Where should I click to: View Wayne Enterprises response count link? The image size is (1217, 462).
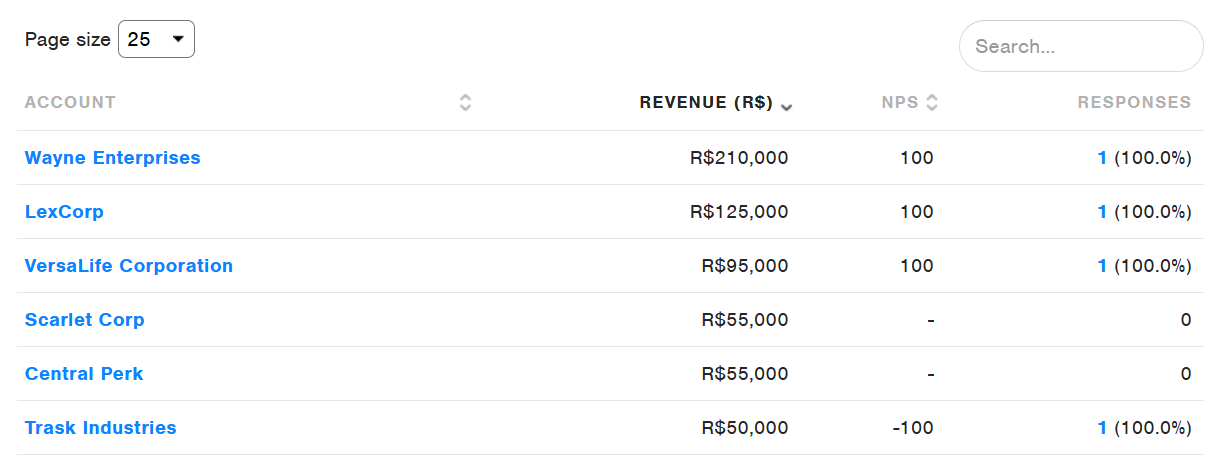click(x=1102, y=158)
